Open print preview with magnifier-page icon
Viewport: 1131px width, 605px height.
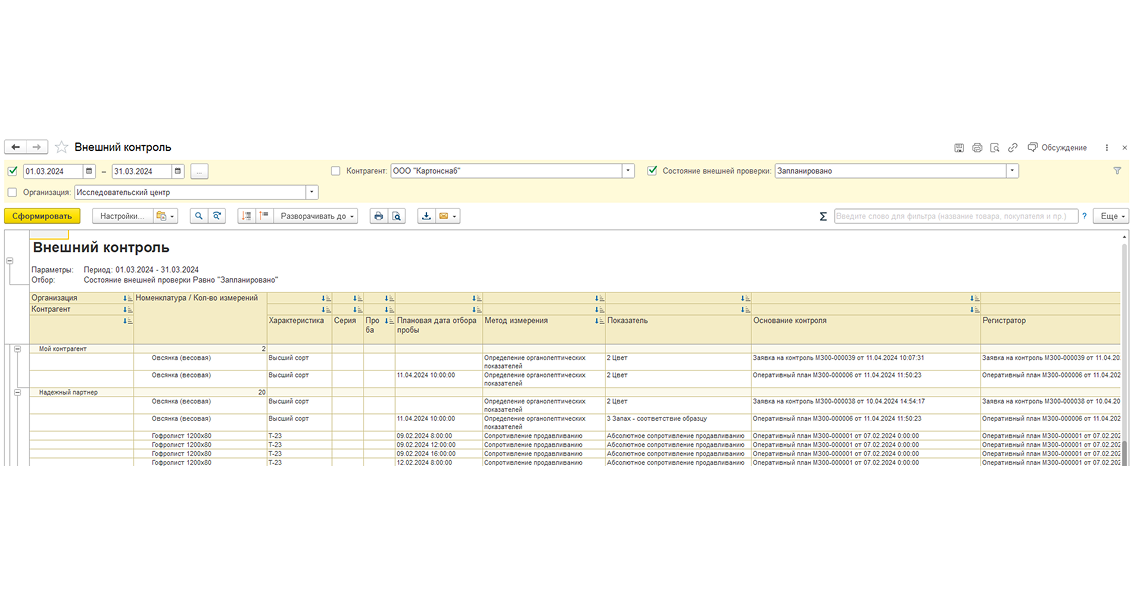(396, 216)
